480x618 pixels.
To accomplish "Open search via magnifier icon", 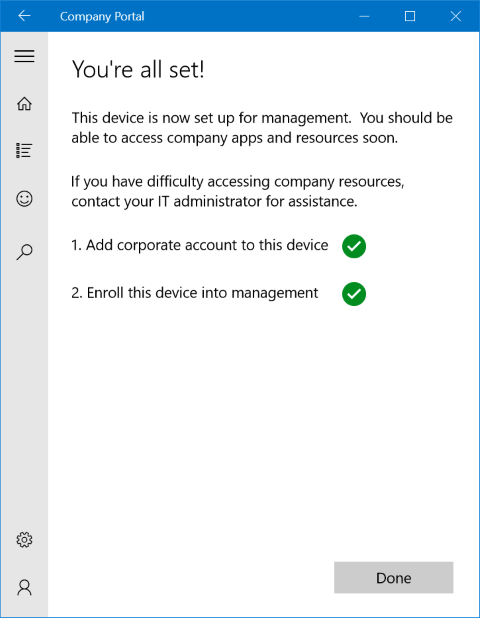I will click(24, 252).
